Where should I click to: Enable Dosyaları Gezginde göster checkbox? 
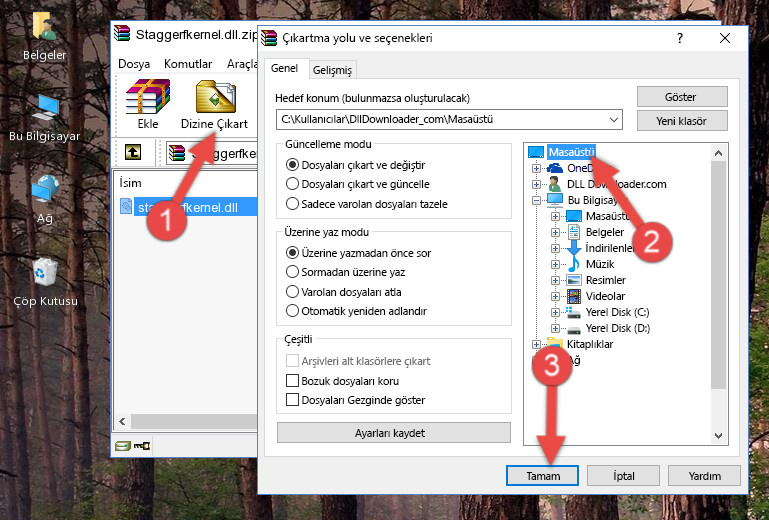(292, 400)
